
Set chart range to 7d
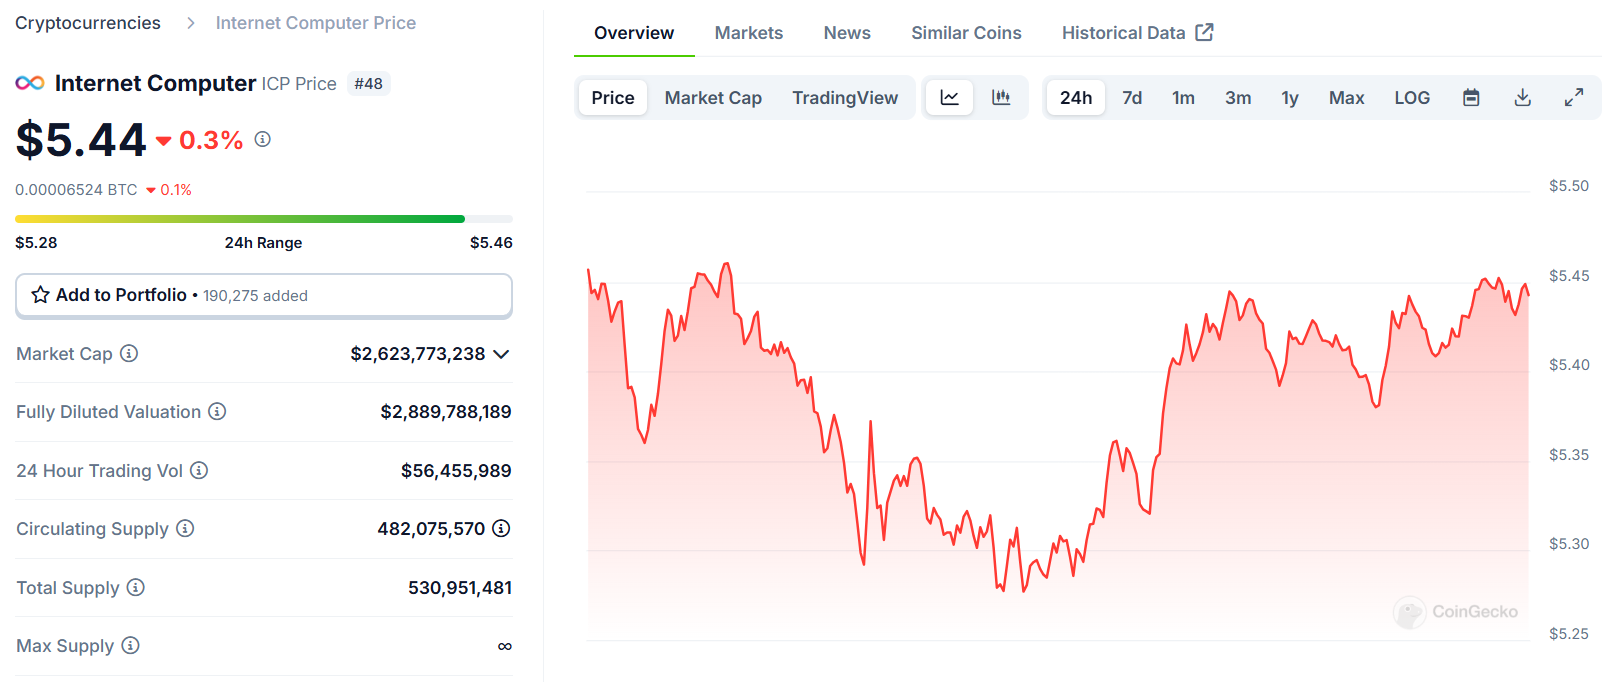[1132, 98]
